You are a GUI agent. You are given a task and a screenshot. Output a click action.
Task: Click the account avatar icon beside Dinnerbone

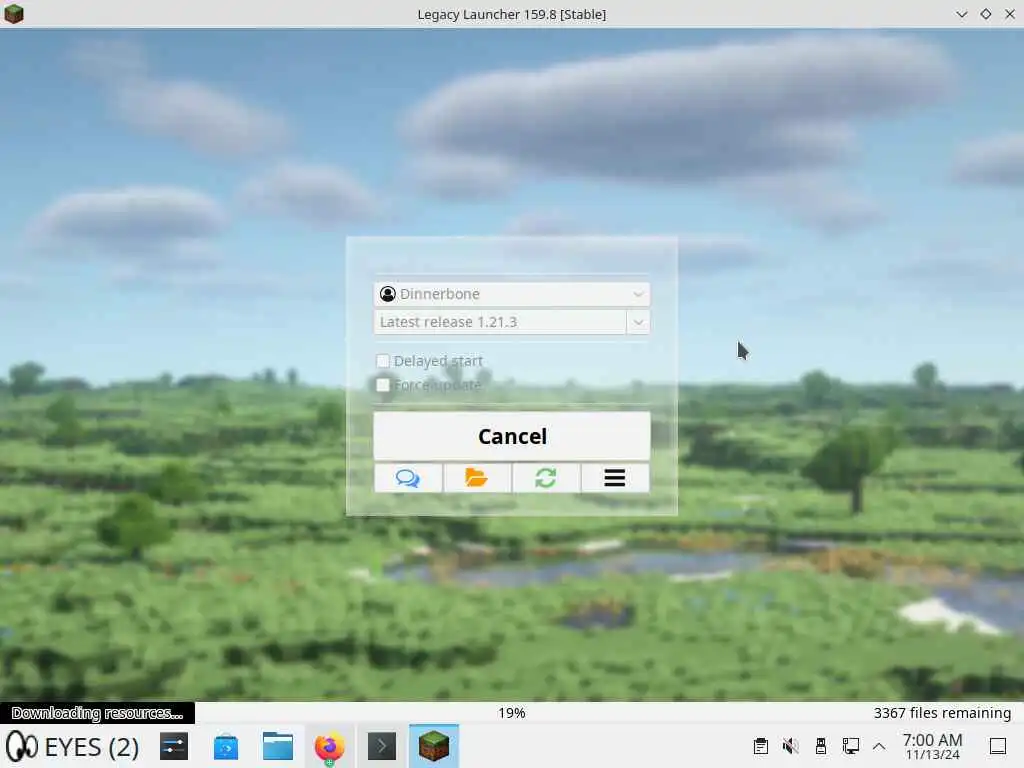(x=388, y=294)
